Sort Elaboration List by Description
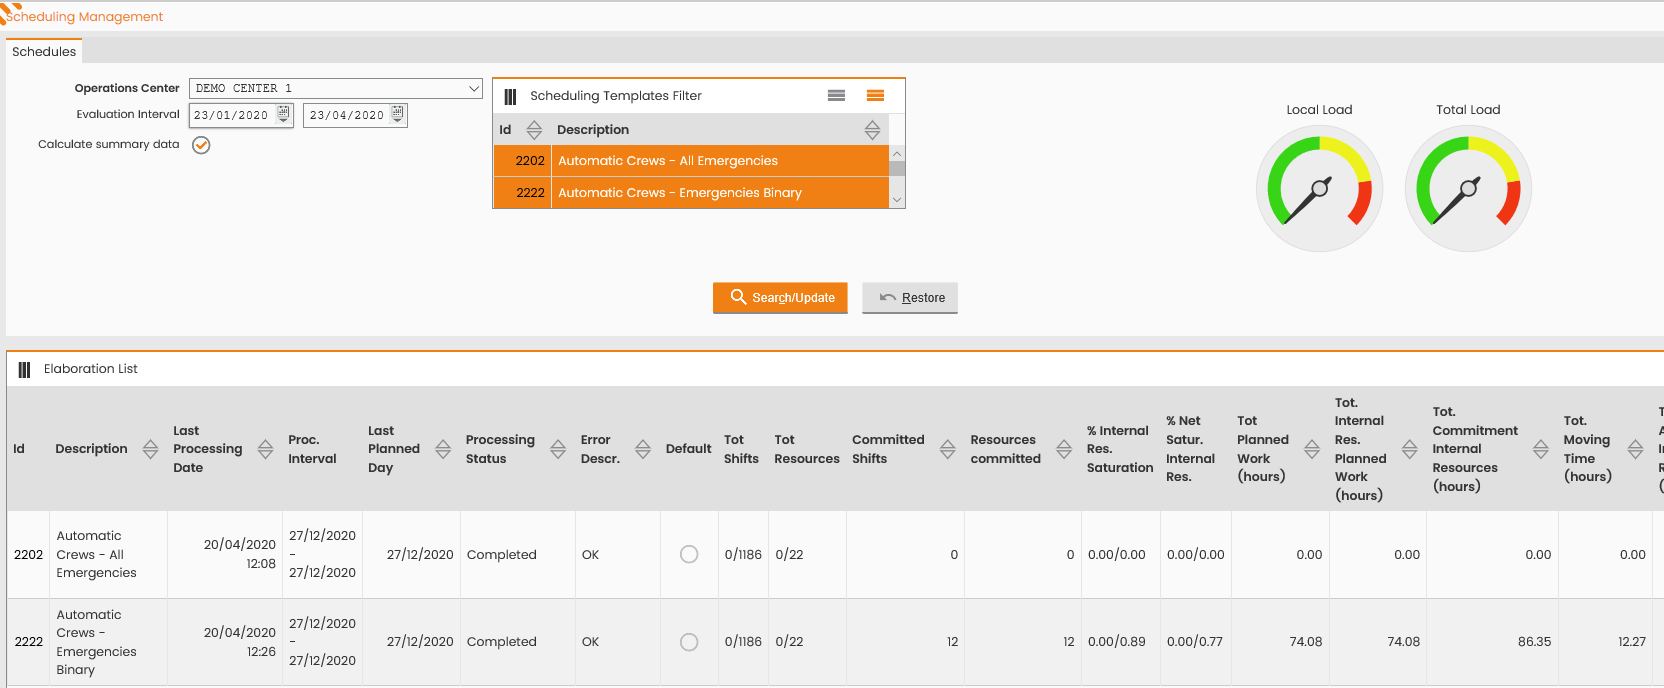 pyautogui.click(x=150, y=449)
